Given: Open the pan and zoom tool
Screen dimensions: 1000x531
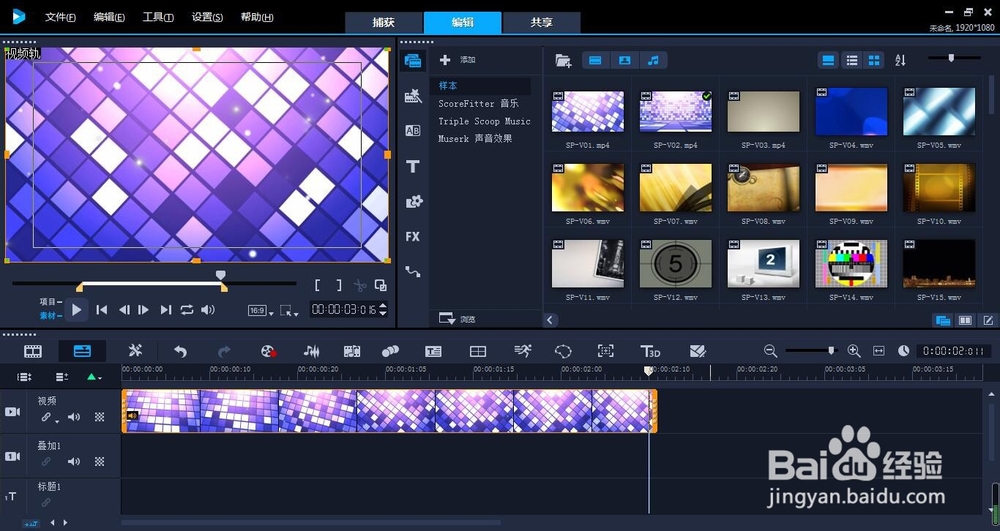Looking at the screenshot, I should [605, 351].
